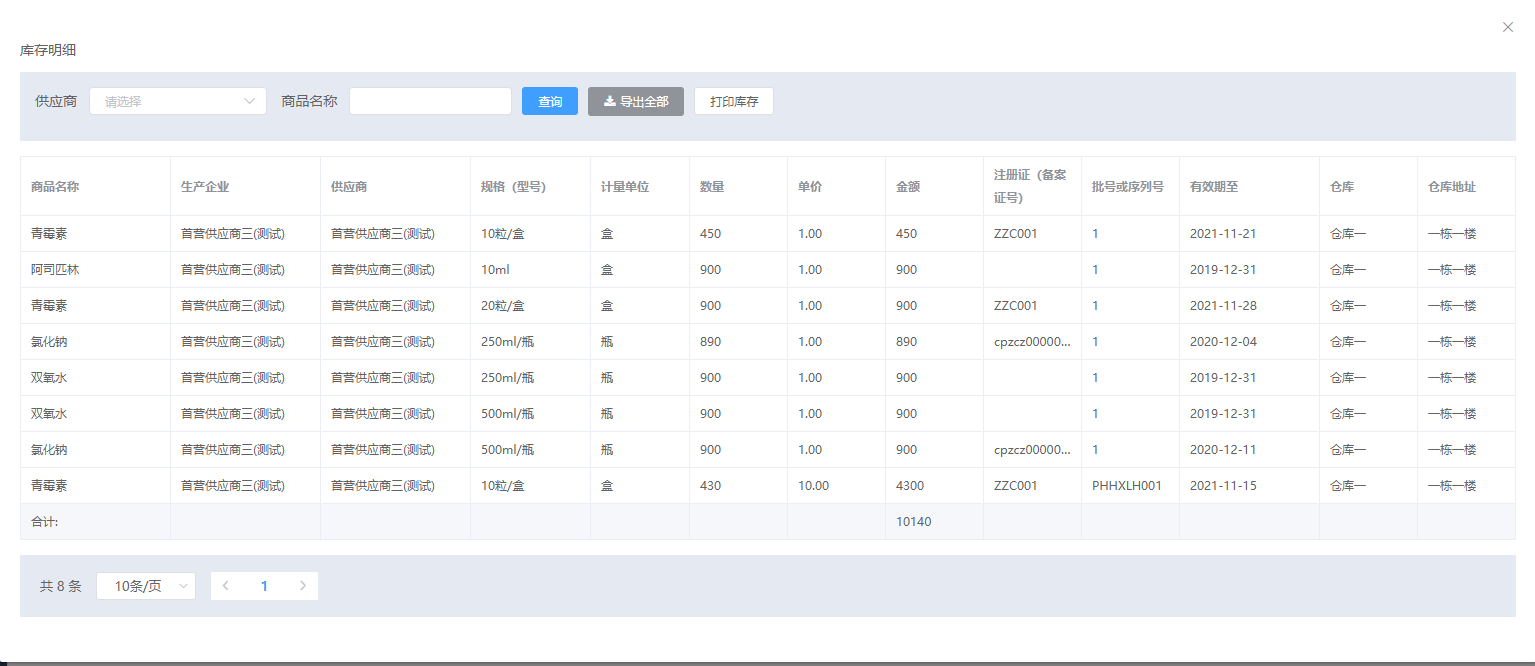Image resolution: width=1535 pixels, height=666 pixels.
Task: Click the total amount 10140 cell
Action: pyautogui.click(x=913, y=522)
